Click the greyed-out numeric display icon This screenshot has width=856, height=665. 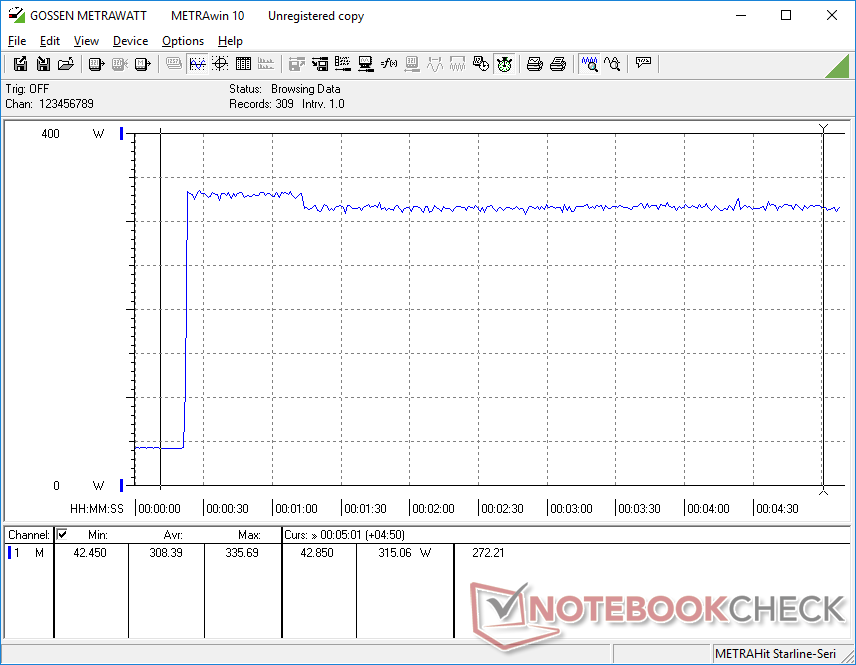[x=174, y=64]
